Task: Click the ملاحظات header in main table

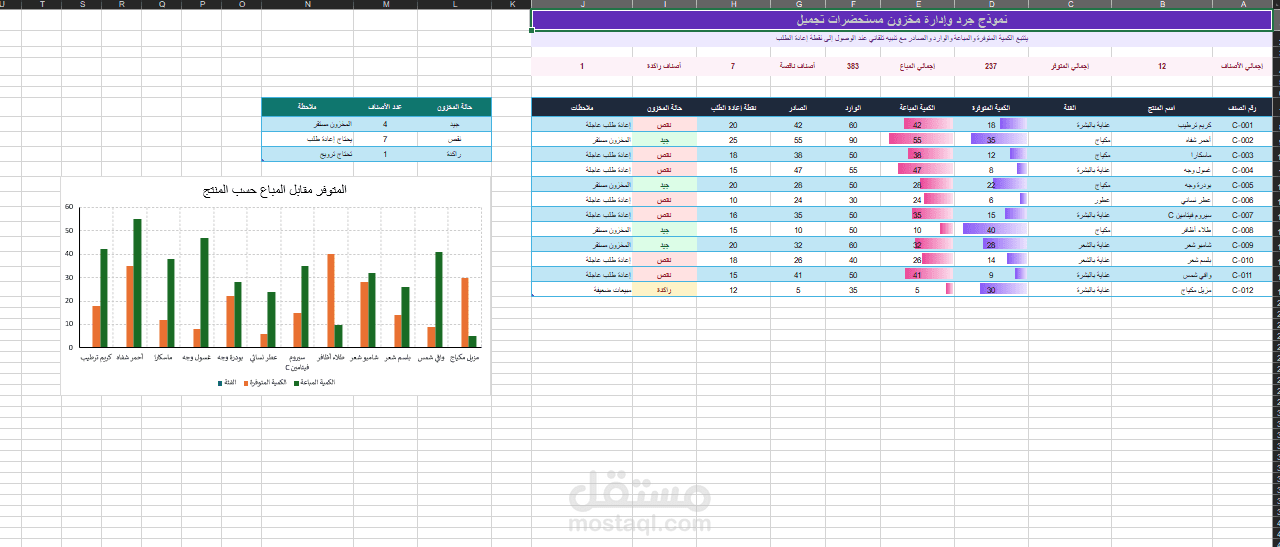Action: tap(582, 107)
